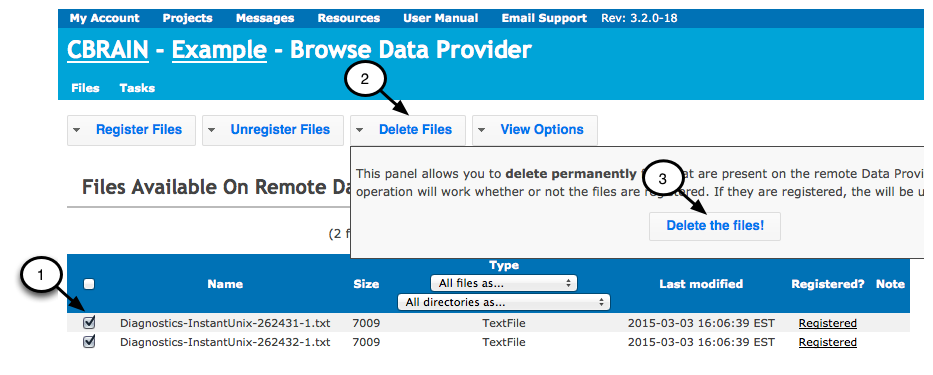Expand the View Options panel
Screen dimensions: 933x375
pyautogui.click(x=535, y=130)
